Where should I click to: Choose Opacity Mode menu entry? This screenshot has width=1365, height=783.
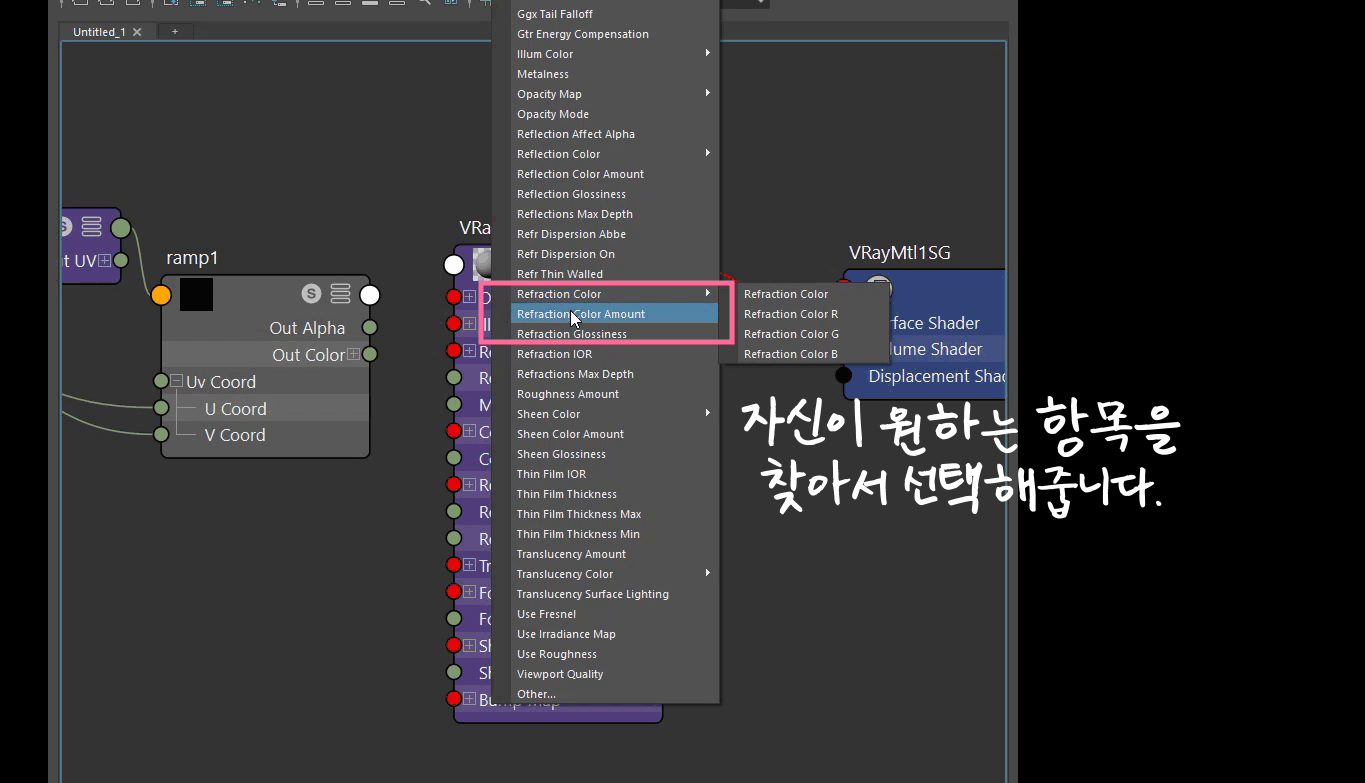pyautogui.click(x=615, y=114)
